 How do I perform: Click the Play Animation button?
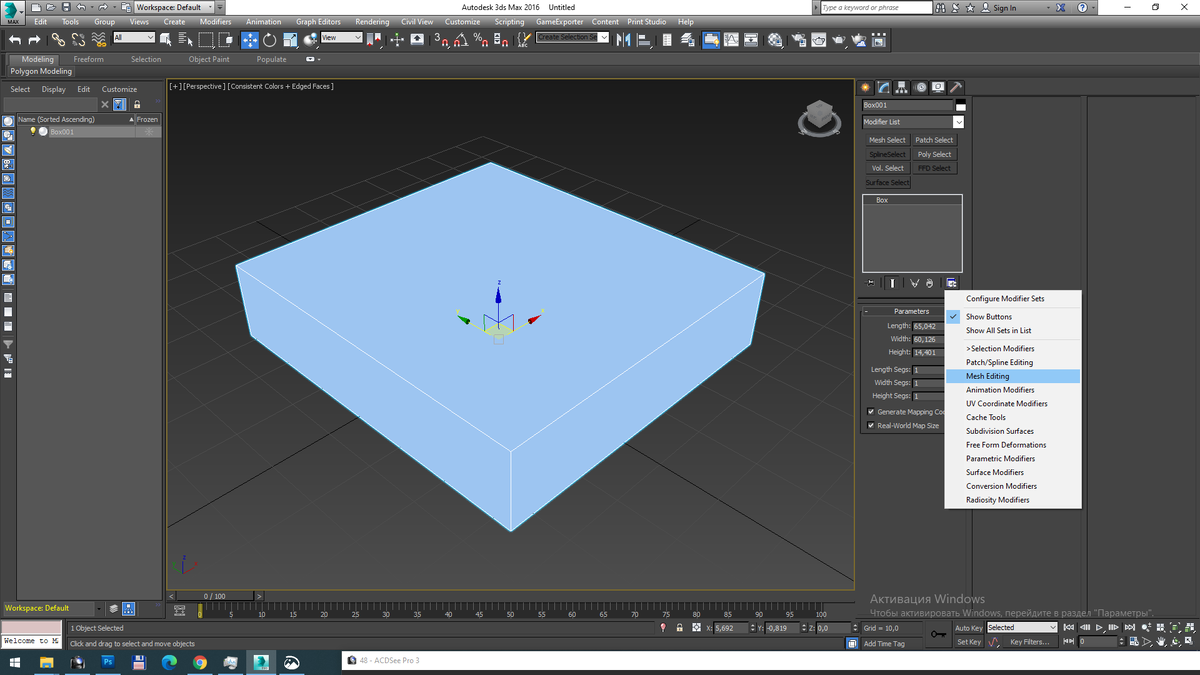tap(1100, 627)
